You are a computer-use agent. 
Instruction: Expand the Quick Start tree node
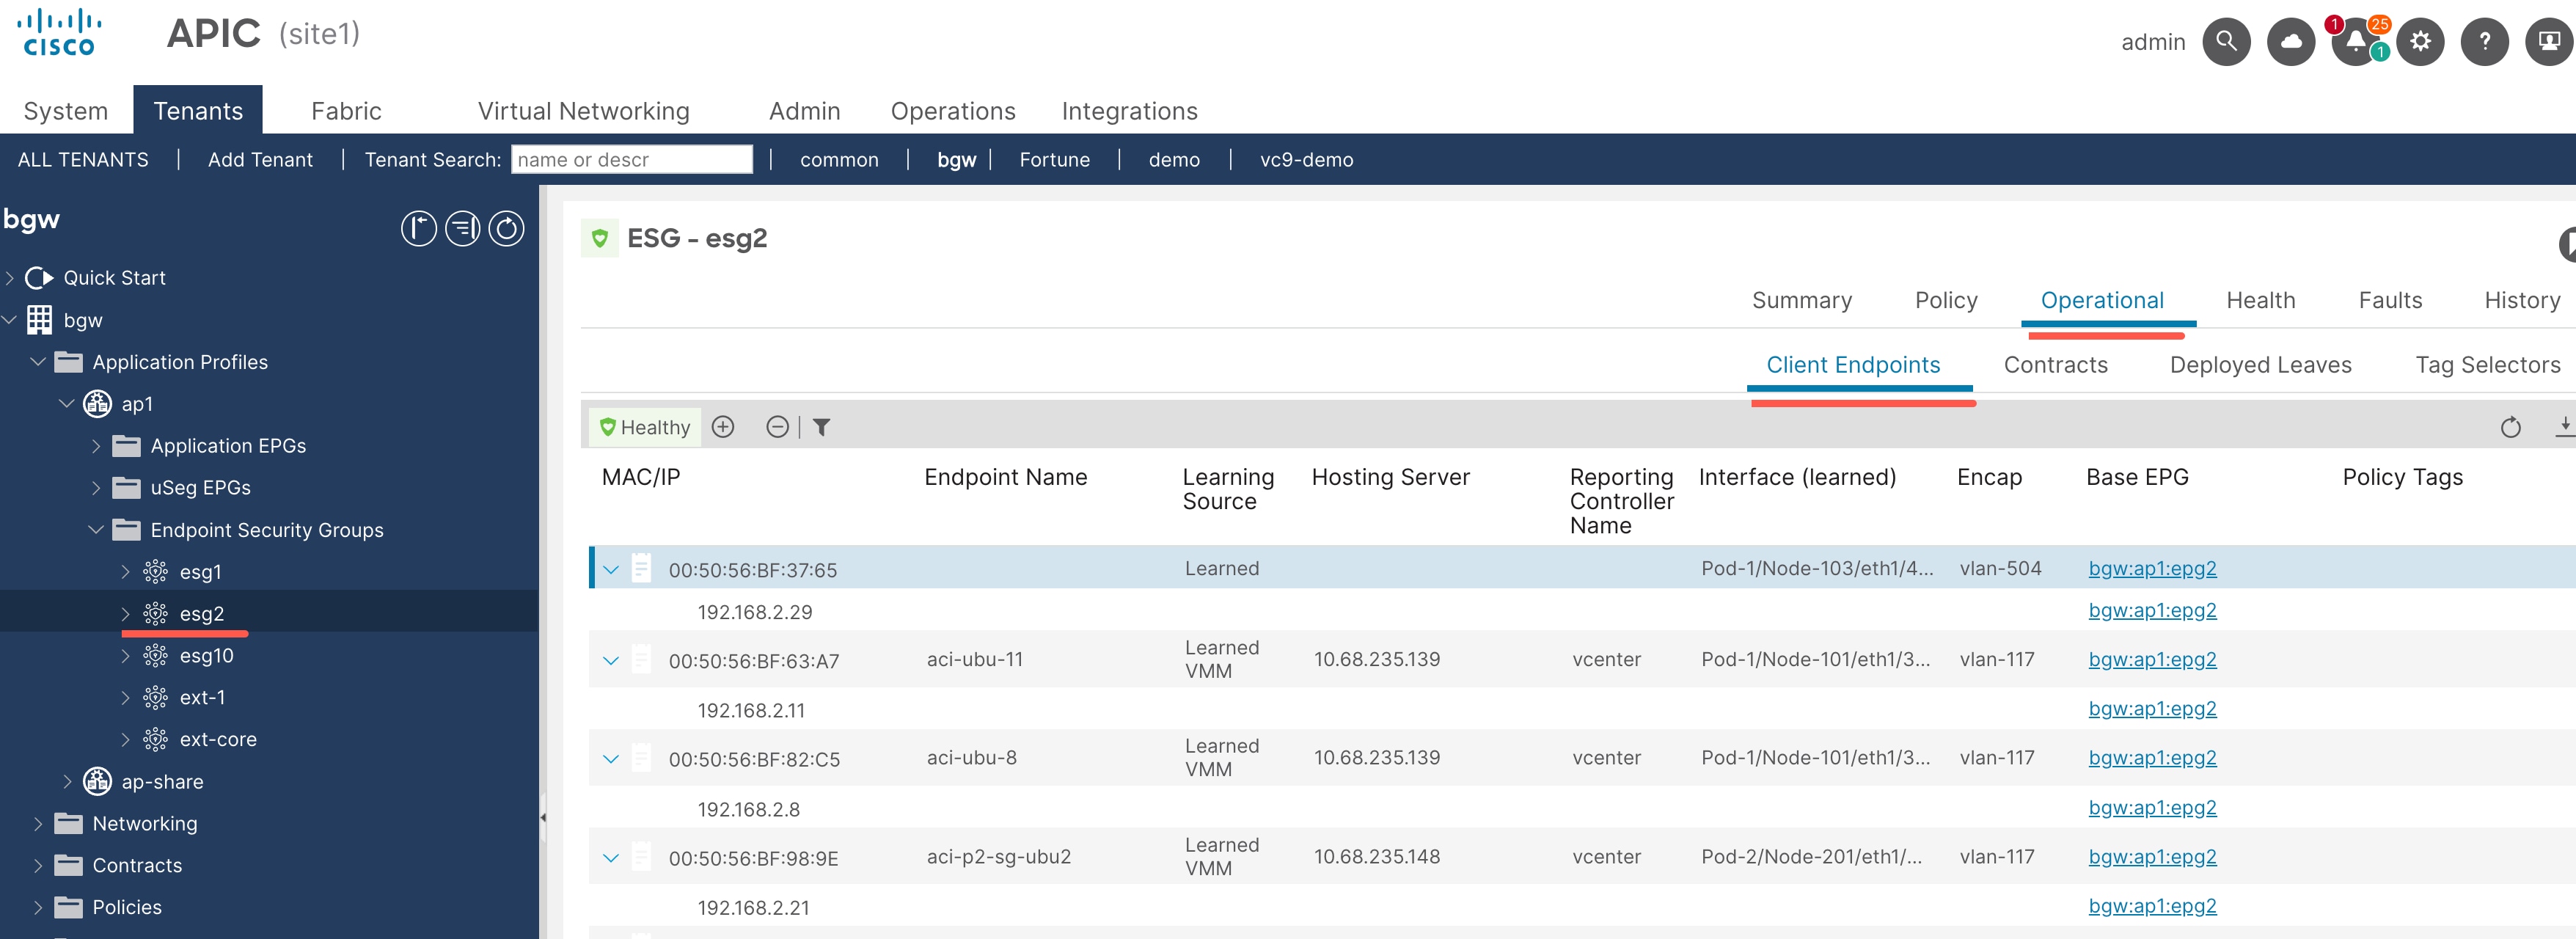10,278
